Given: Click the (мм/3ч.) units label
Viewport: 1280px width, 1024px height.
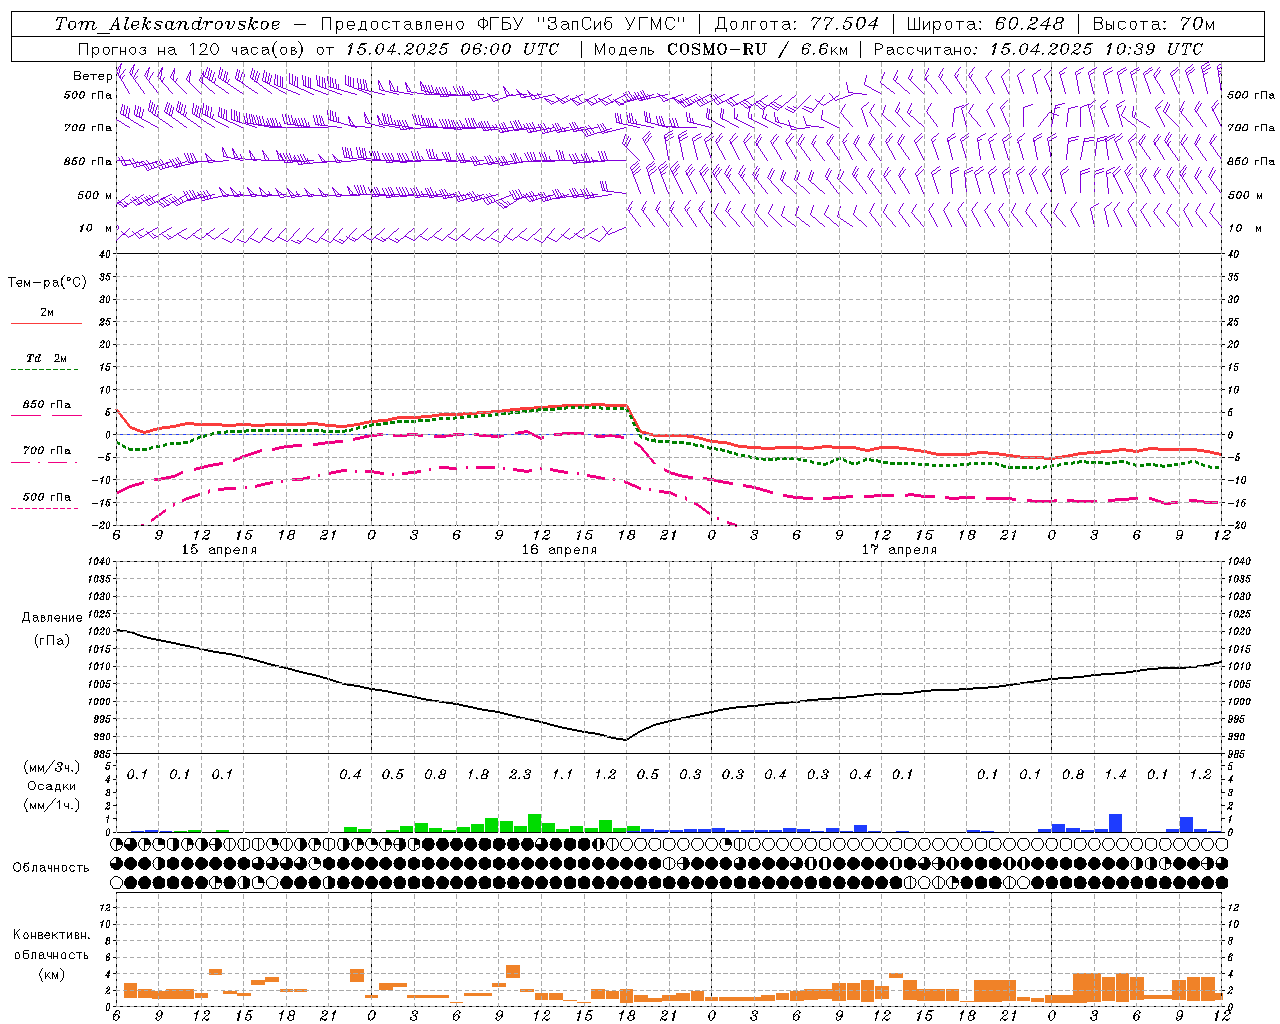Looking at the screenshot, I should [x=51, y=767].
